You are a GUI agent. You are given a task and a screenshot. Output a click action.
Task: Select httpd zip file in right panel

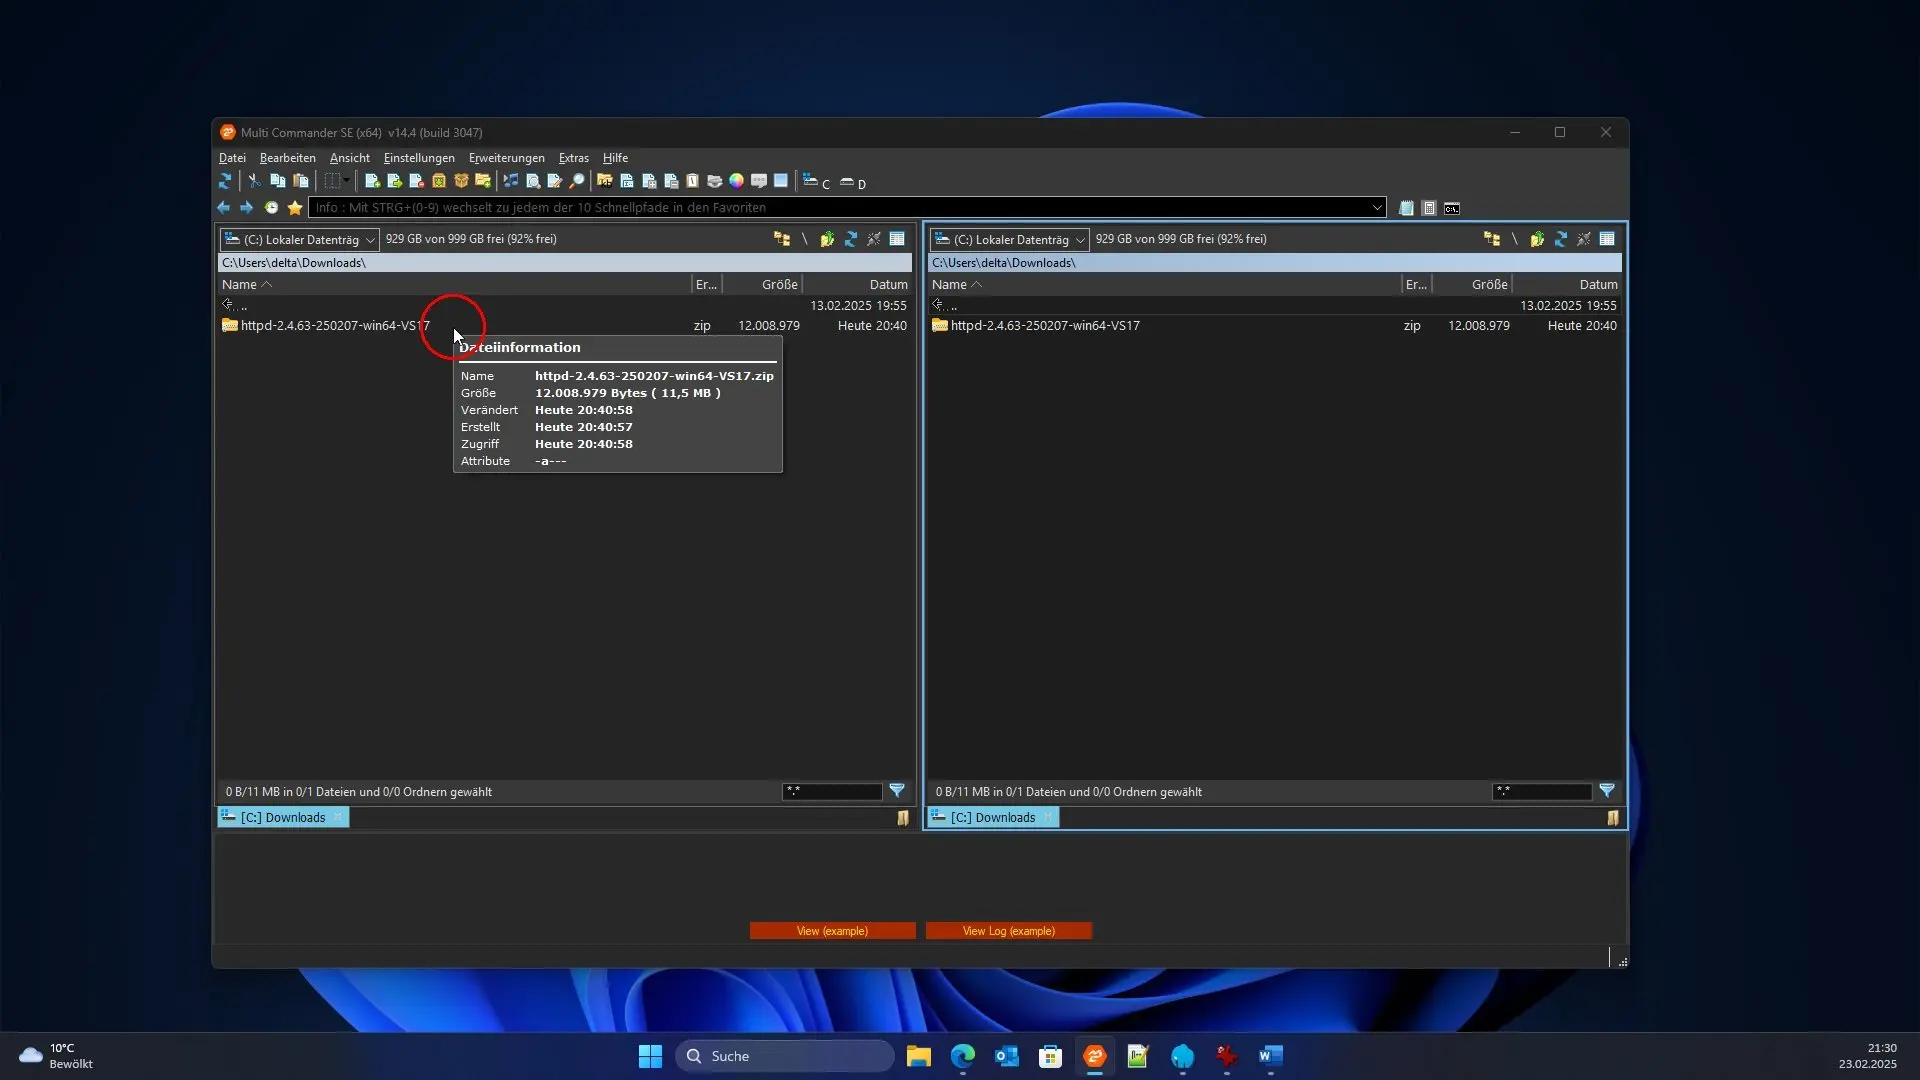click(1274, 326)
